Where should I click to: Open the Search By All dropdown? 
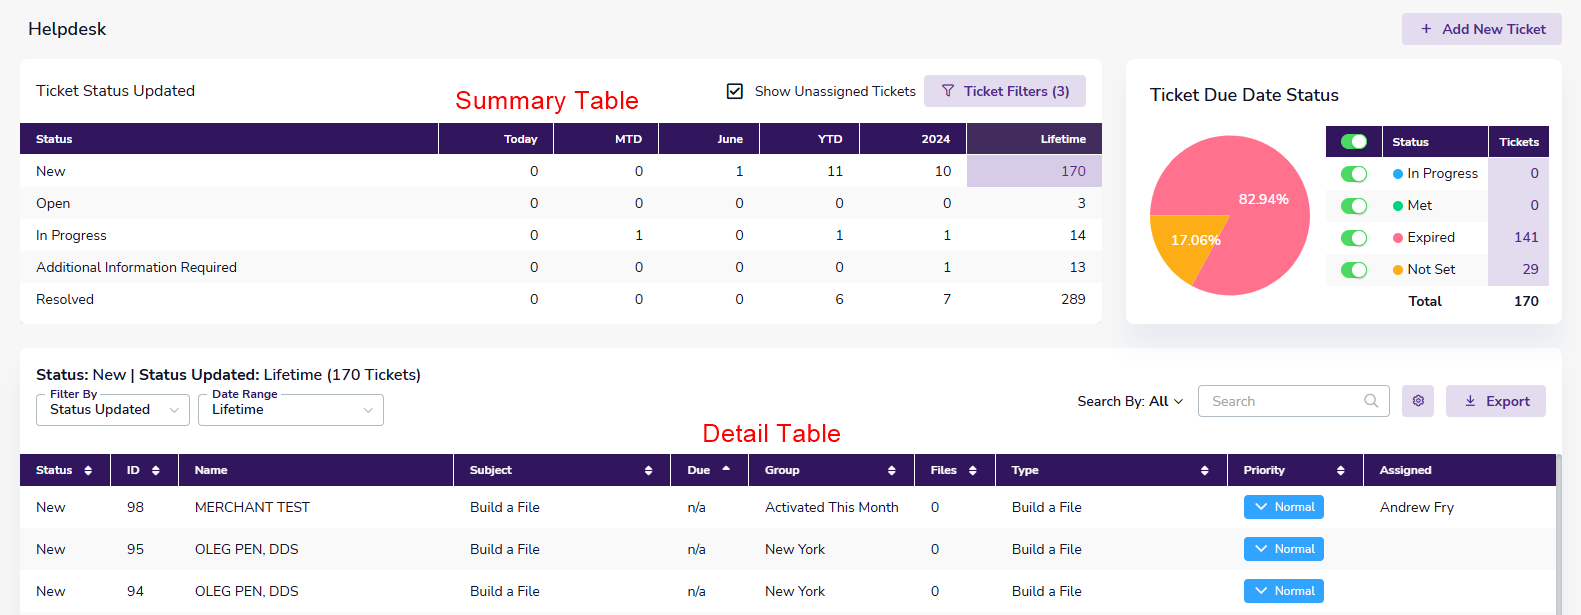[1130, 401]
